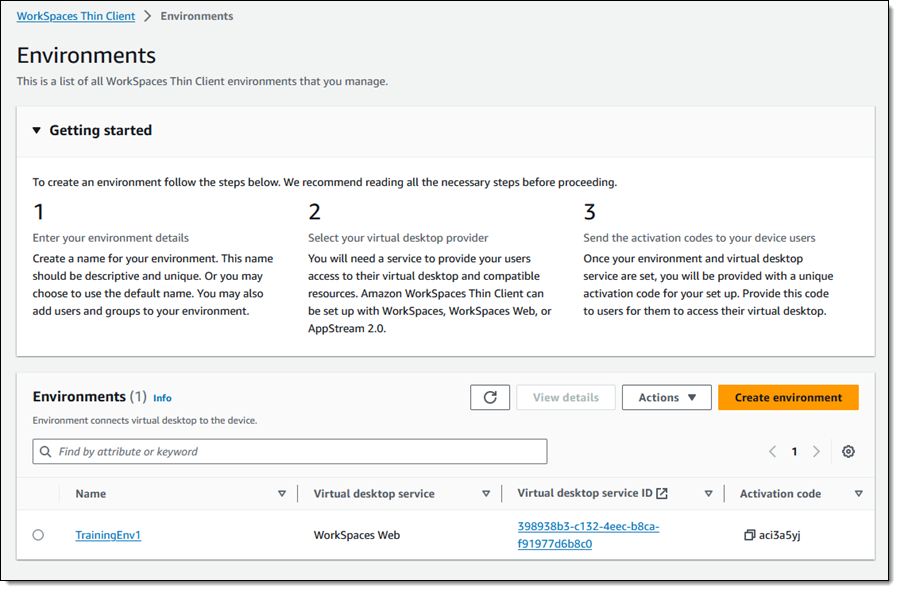
Task: Sort by Name column arrow
Action: 282,494
